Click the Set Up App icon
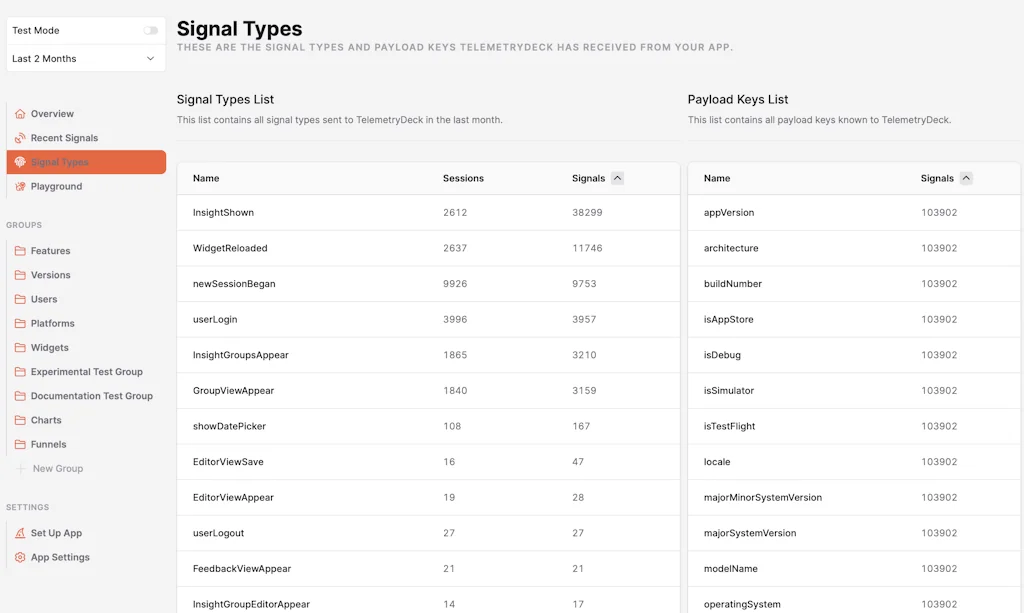This screenshot has width=1024, height=613. (20, 534)
